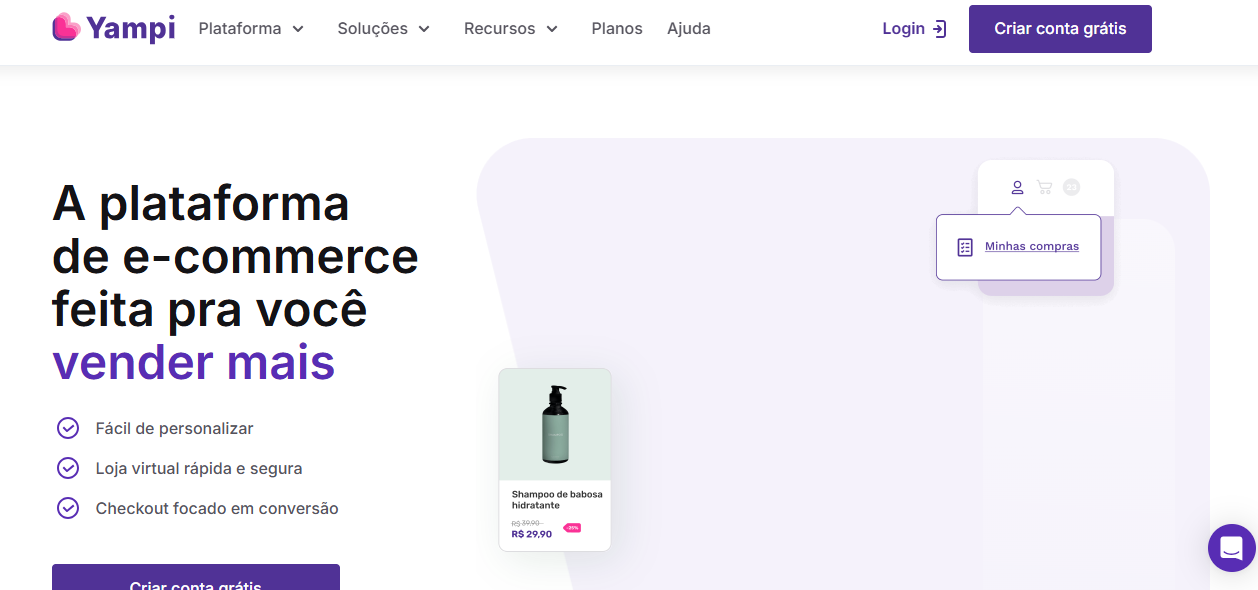1258x590 pixels.
Task: Click the text Checkout focado em conversão
Action: coord(217,508)
